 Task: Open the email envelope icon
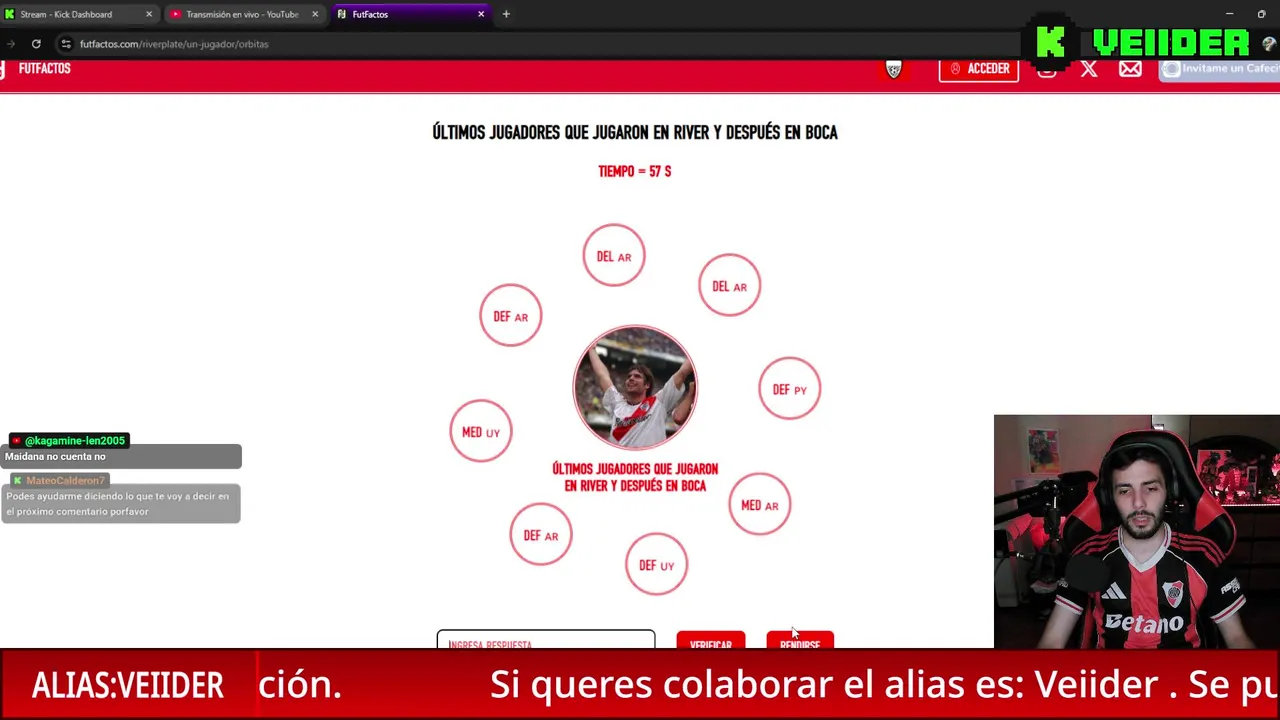[1130, 69]
